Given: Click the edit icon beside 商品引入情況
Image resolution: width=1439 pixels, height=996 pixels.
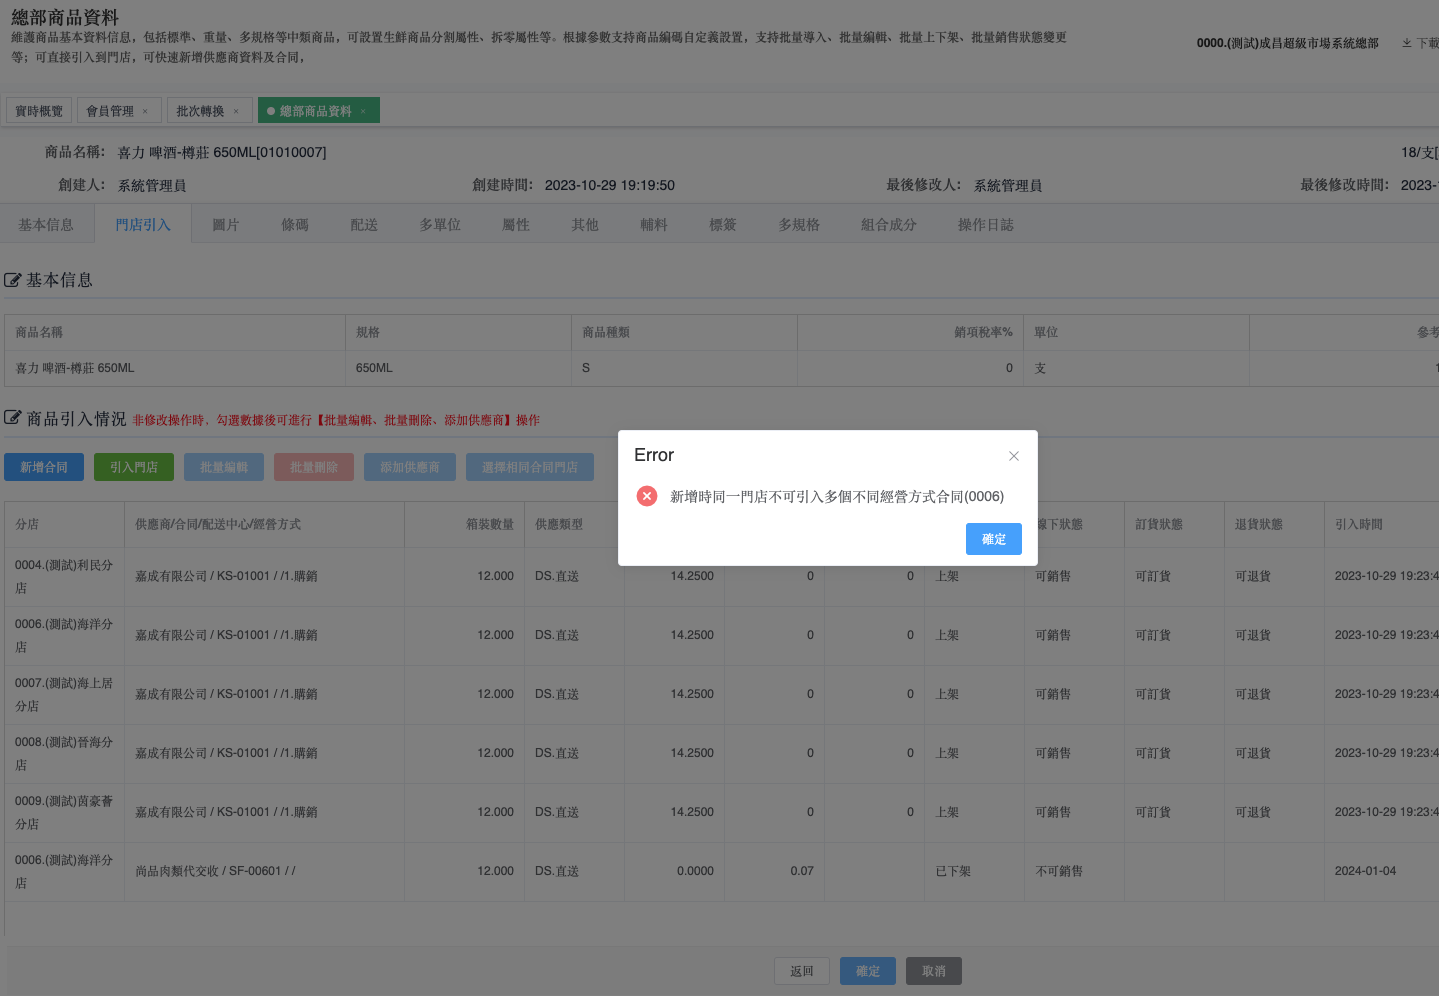Looking at the screenshot, I should point(13,418).
